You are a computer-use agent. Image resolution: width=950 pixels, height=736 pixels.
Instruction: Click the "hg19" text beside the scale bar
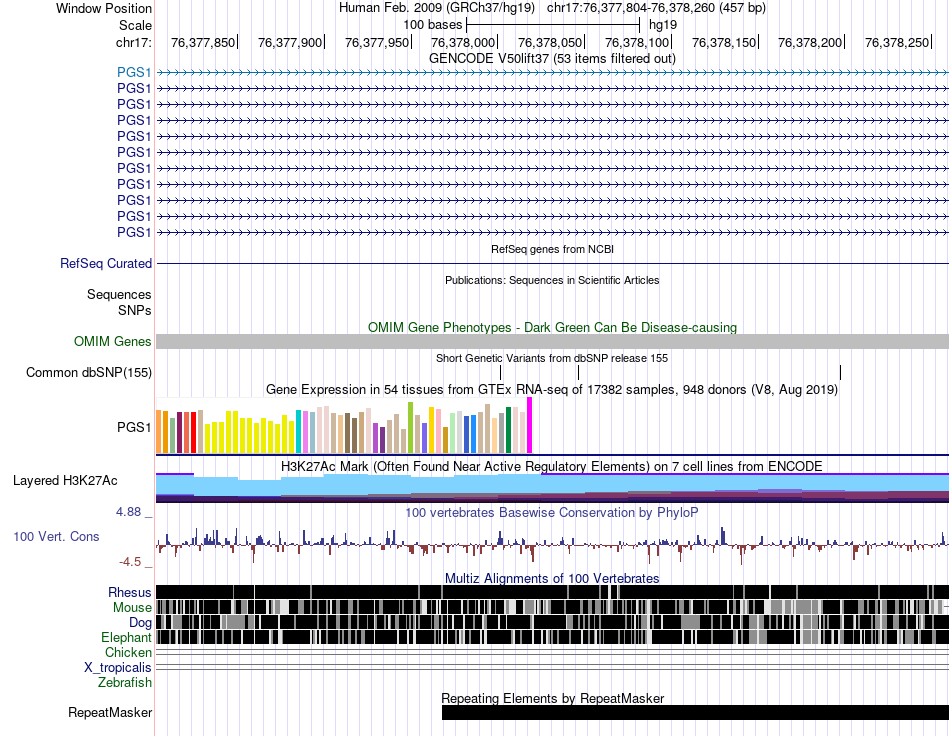[x=663, y=25]
